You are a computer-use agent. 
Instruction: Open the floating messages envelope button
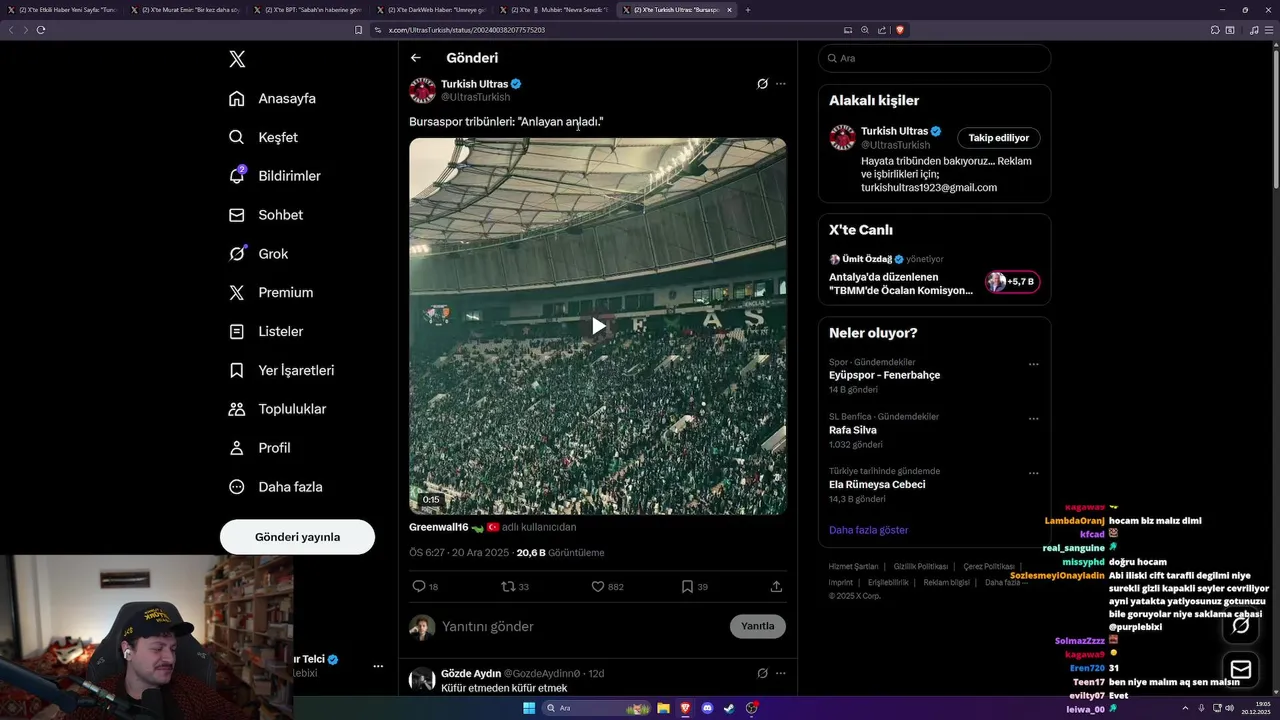[x=1241, y=669]
